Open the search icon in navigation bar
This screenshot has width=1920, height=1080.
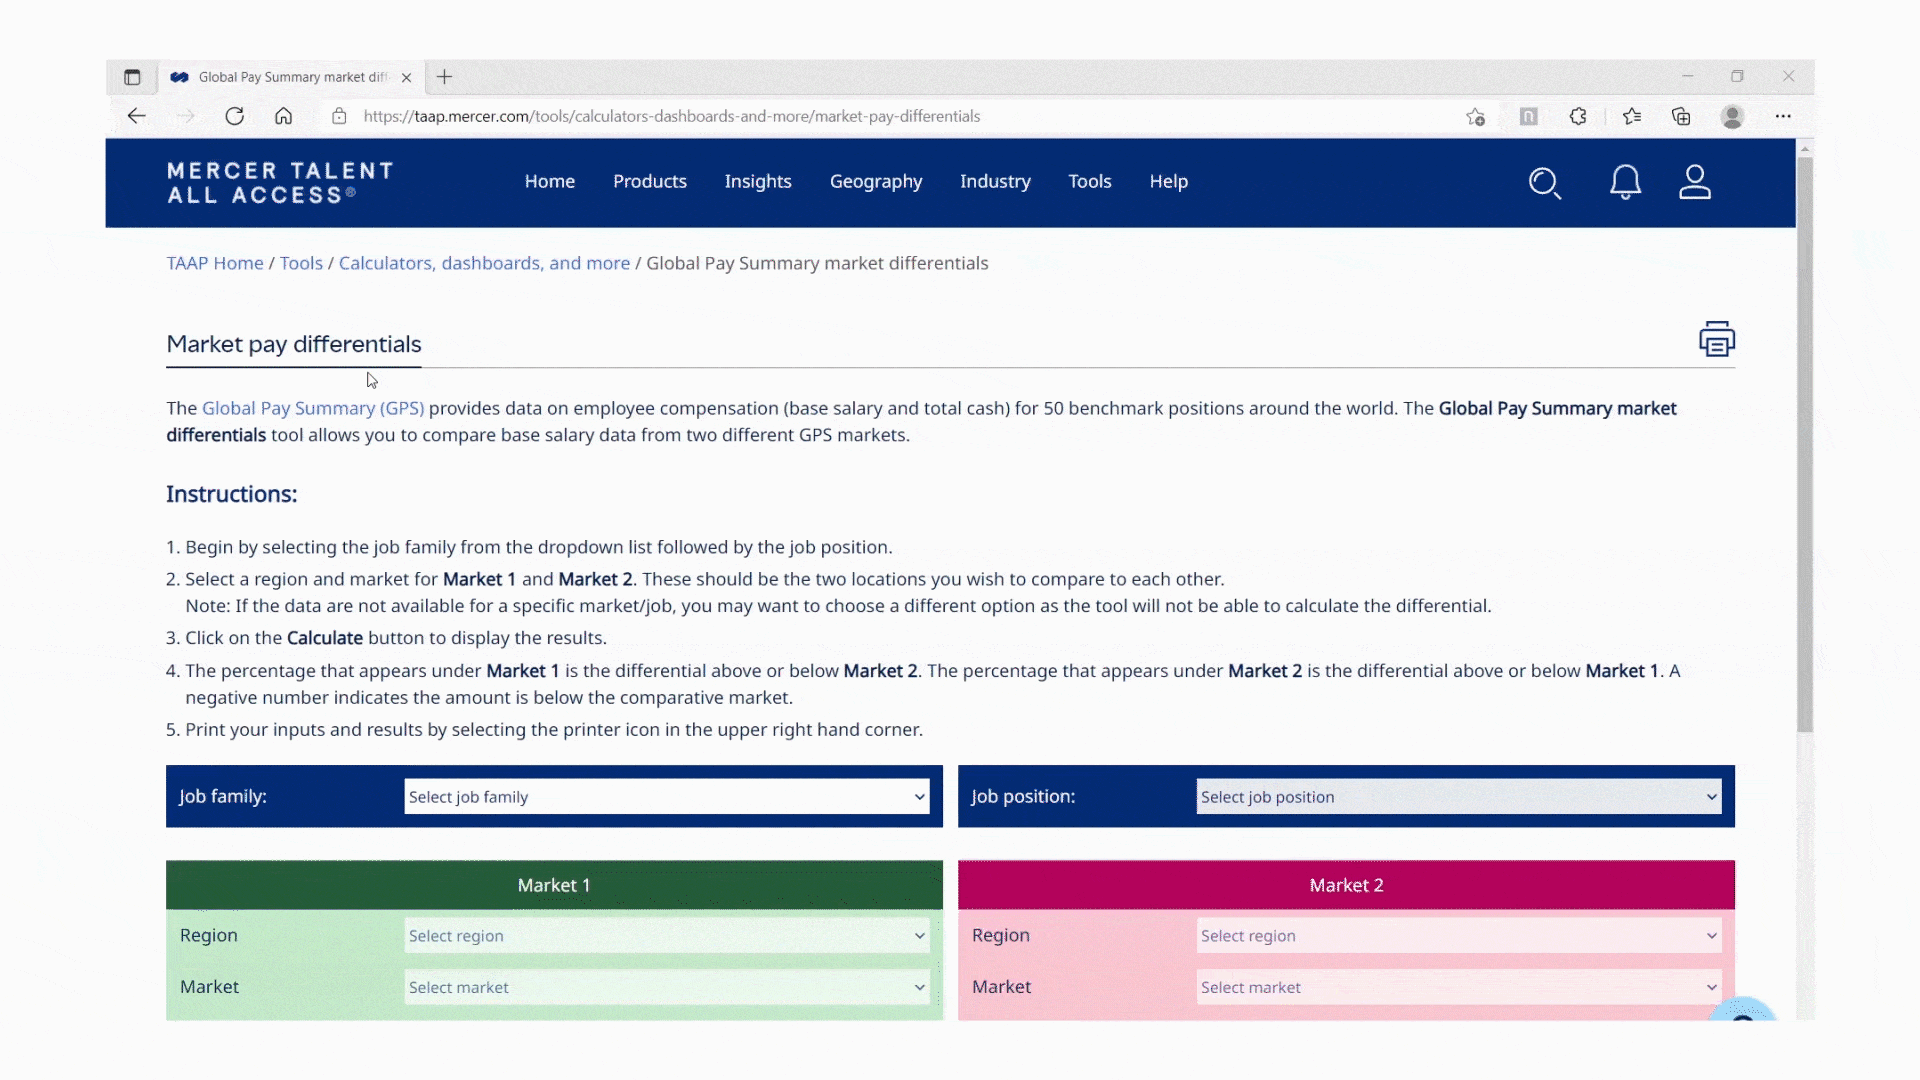pos(1545,183)
